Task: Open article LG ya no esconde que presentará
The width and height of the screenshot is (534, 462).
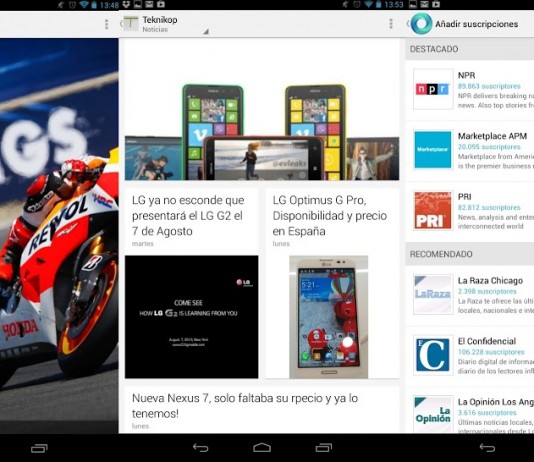Action: tap(188, 216)
